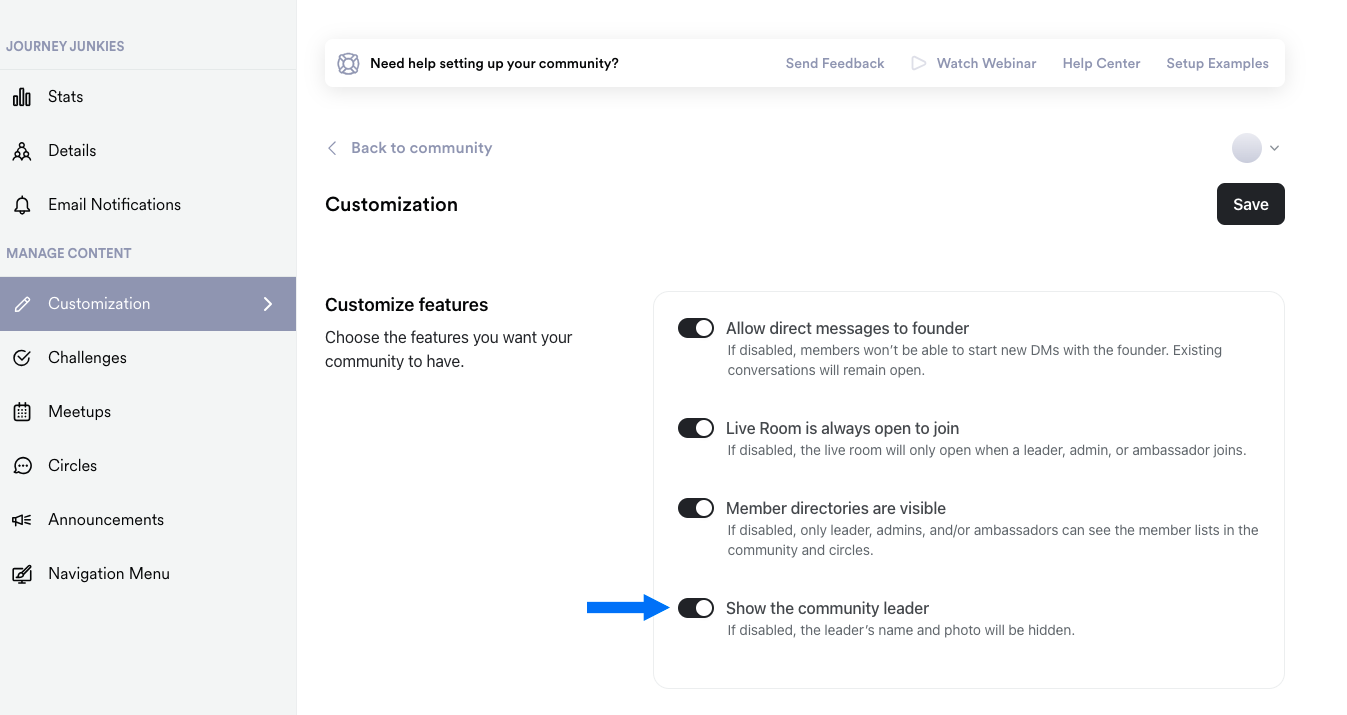Open Stats in the sidebar
Screen dimensions: 1347x715
148,97
